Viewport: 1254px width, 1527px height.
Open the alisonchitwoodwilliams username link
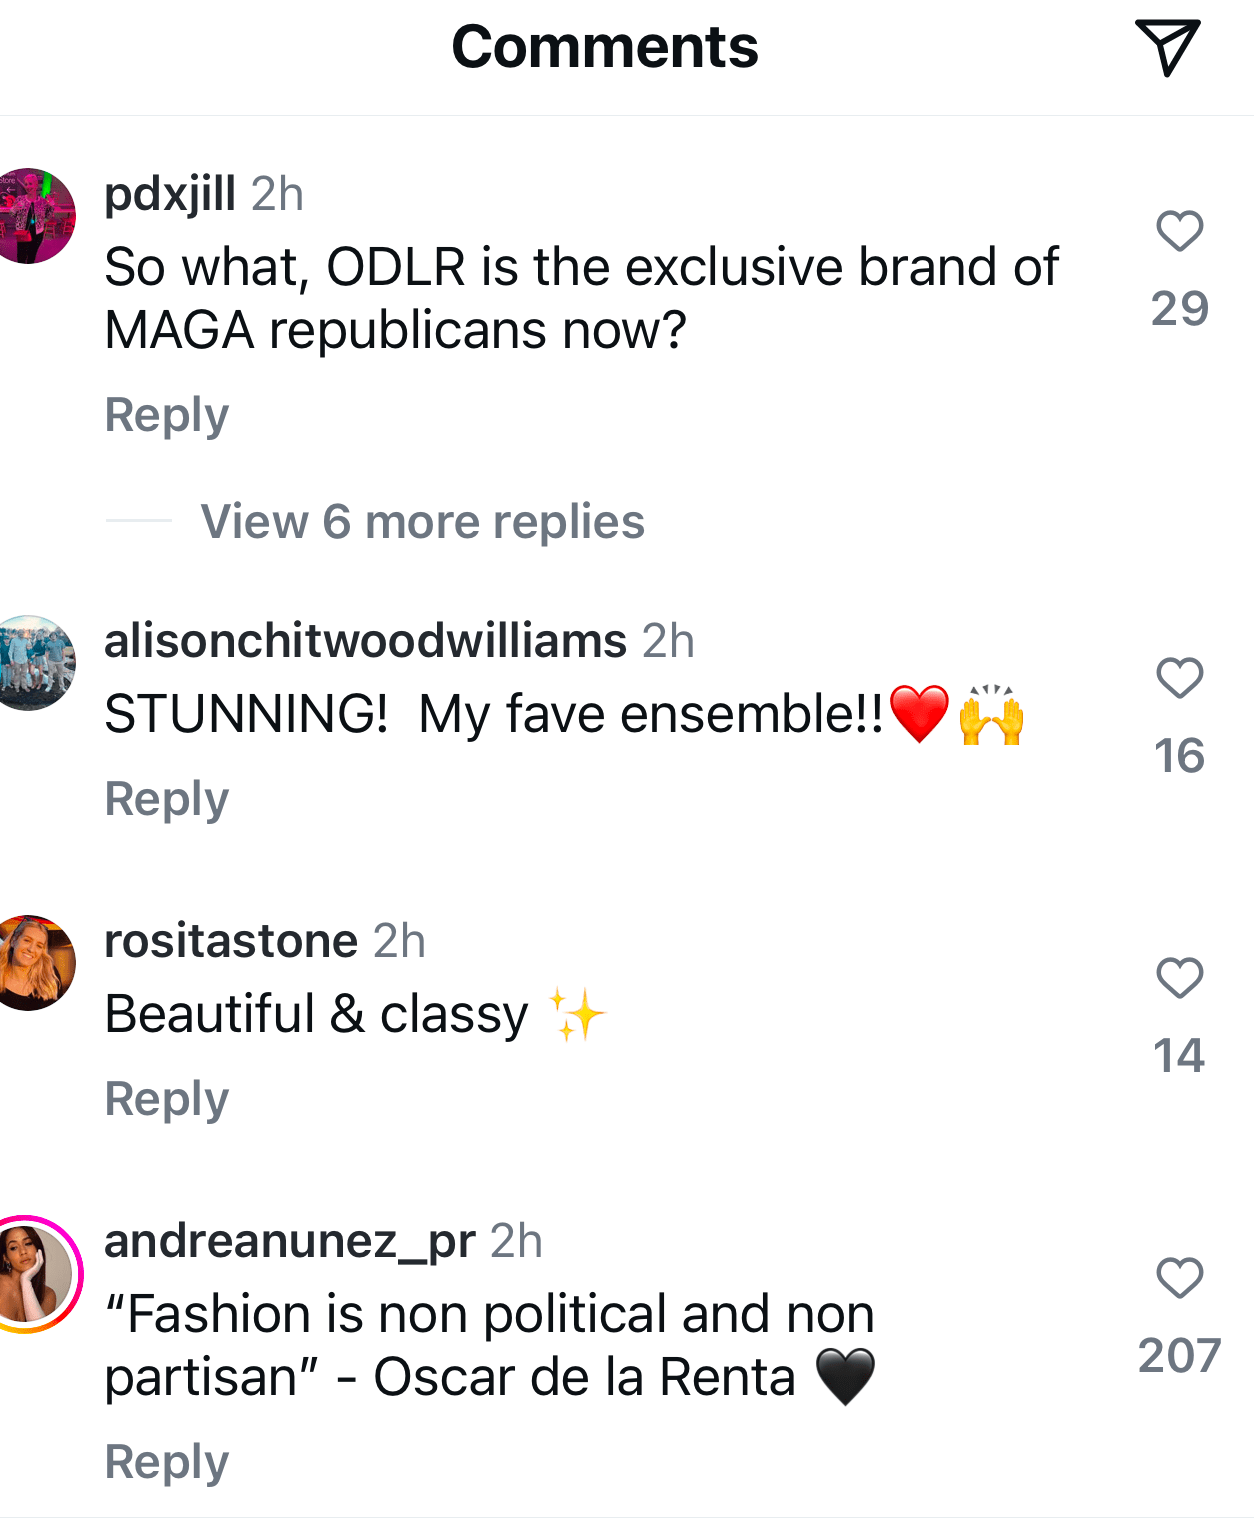tap(365, 641)
